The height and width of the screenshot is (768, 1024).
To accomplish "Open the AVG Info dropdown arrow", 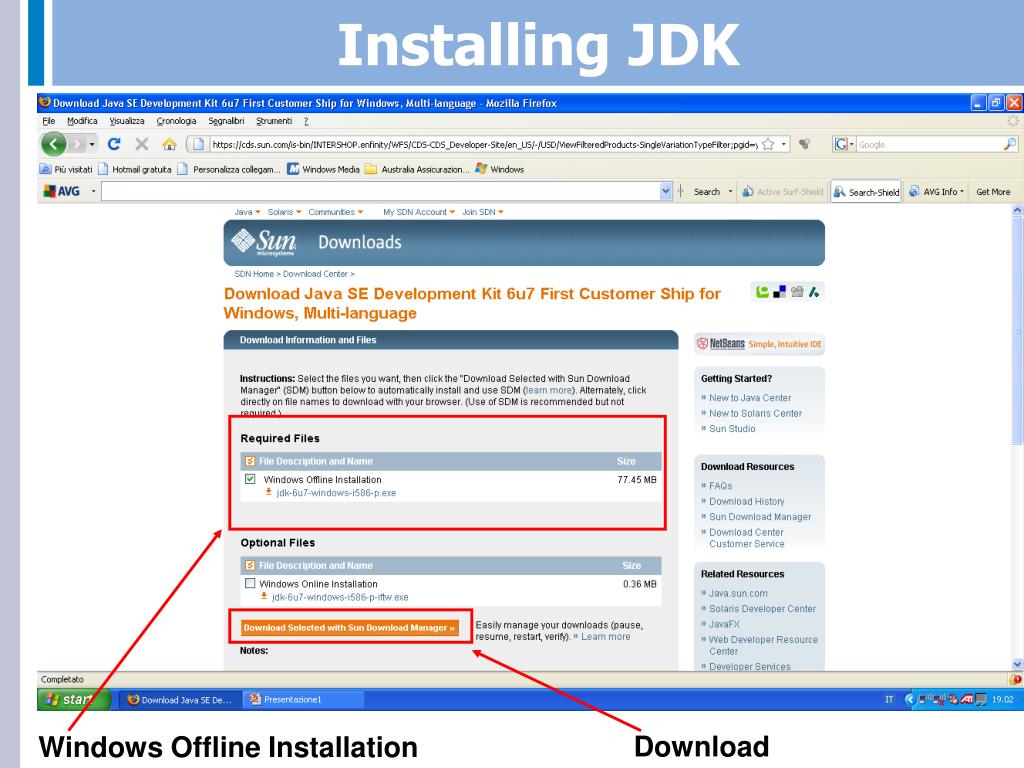I will 962,191.
